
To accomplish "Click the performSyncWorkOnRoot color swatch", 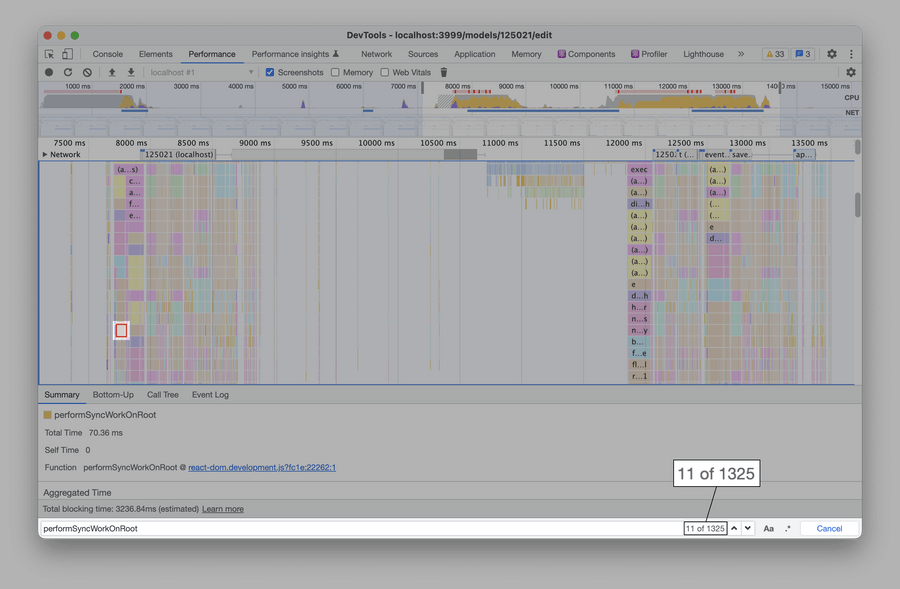I will pyautogui.click(x=48, y=414).
